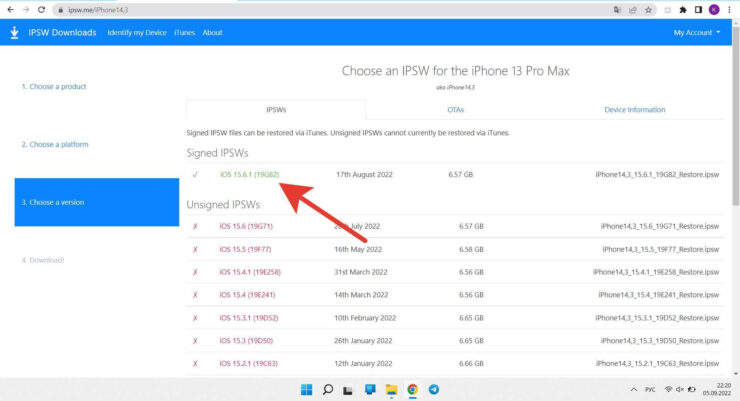Go to step 1 Choose a product
Viewport: 740px width, 401px height.
tap(54, 87)
